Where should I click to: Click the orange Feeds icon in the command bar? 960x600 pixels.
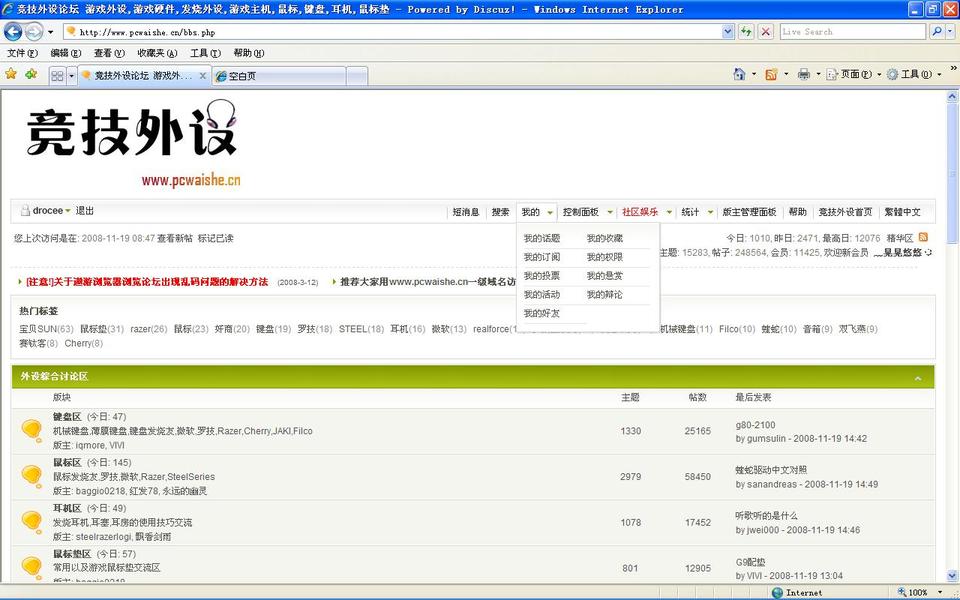click(771, 74)
